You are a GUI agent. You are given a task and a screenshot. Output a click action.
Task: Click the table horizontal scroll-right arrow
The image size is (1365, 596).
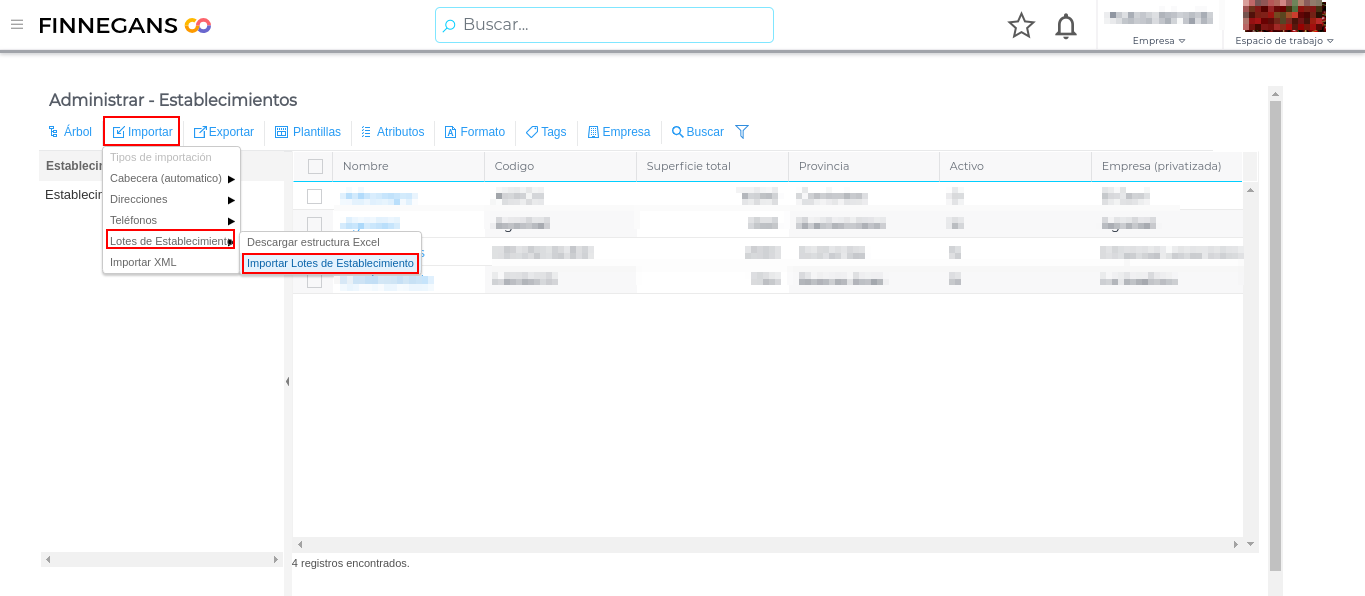1236,544
